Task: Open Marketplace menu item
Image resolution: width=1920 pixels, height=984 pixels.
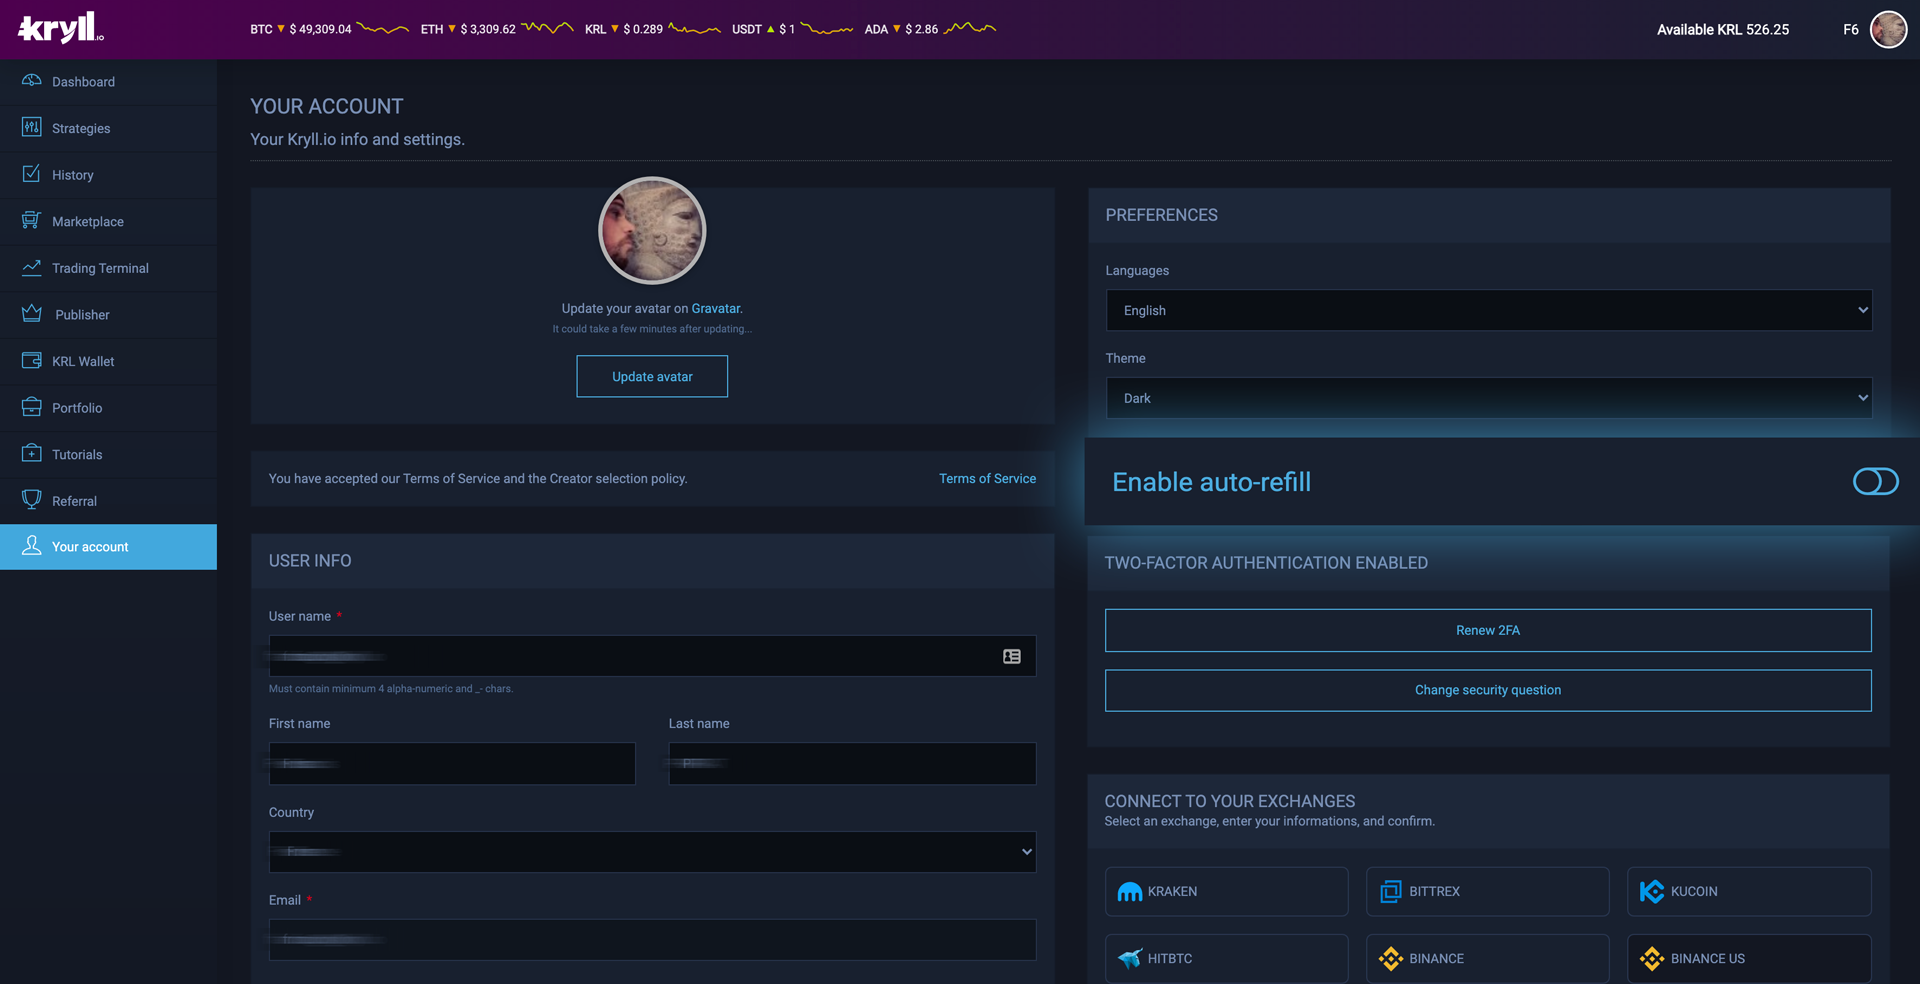Action: coord(108,221)
